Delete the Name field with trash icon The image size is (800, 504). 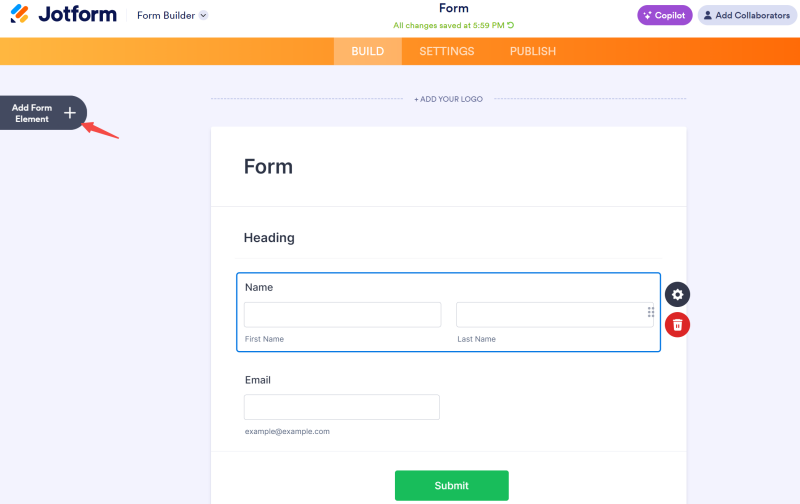tap(678, 324)
